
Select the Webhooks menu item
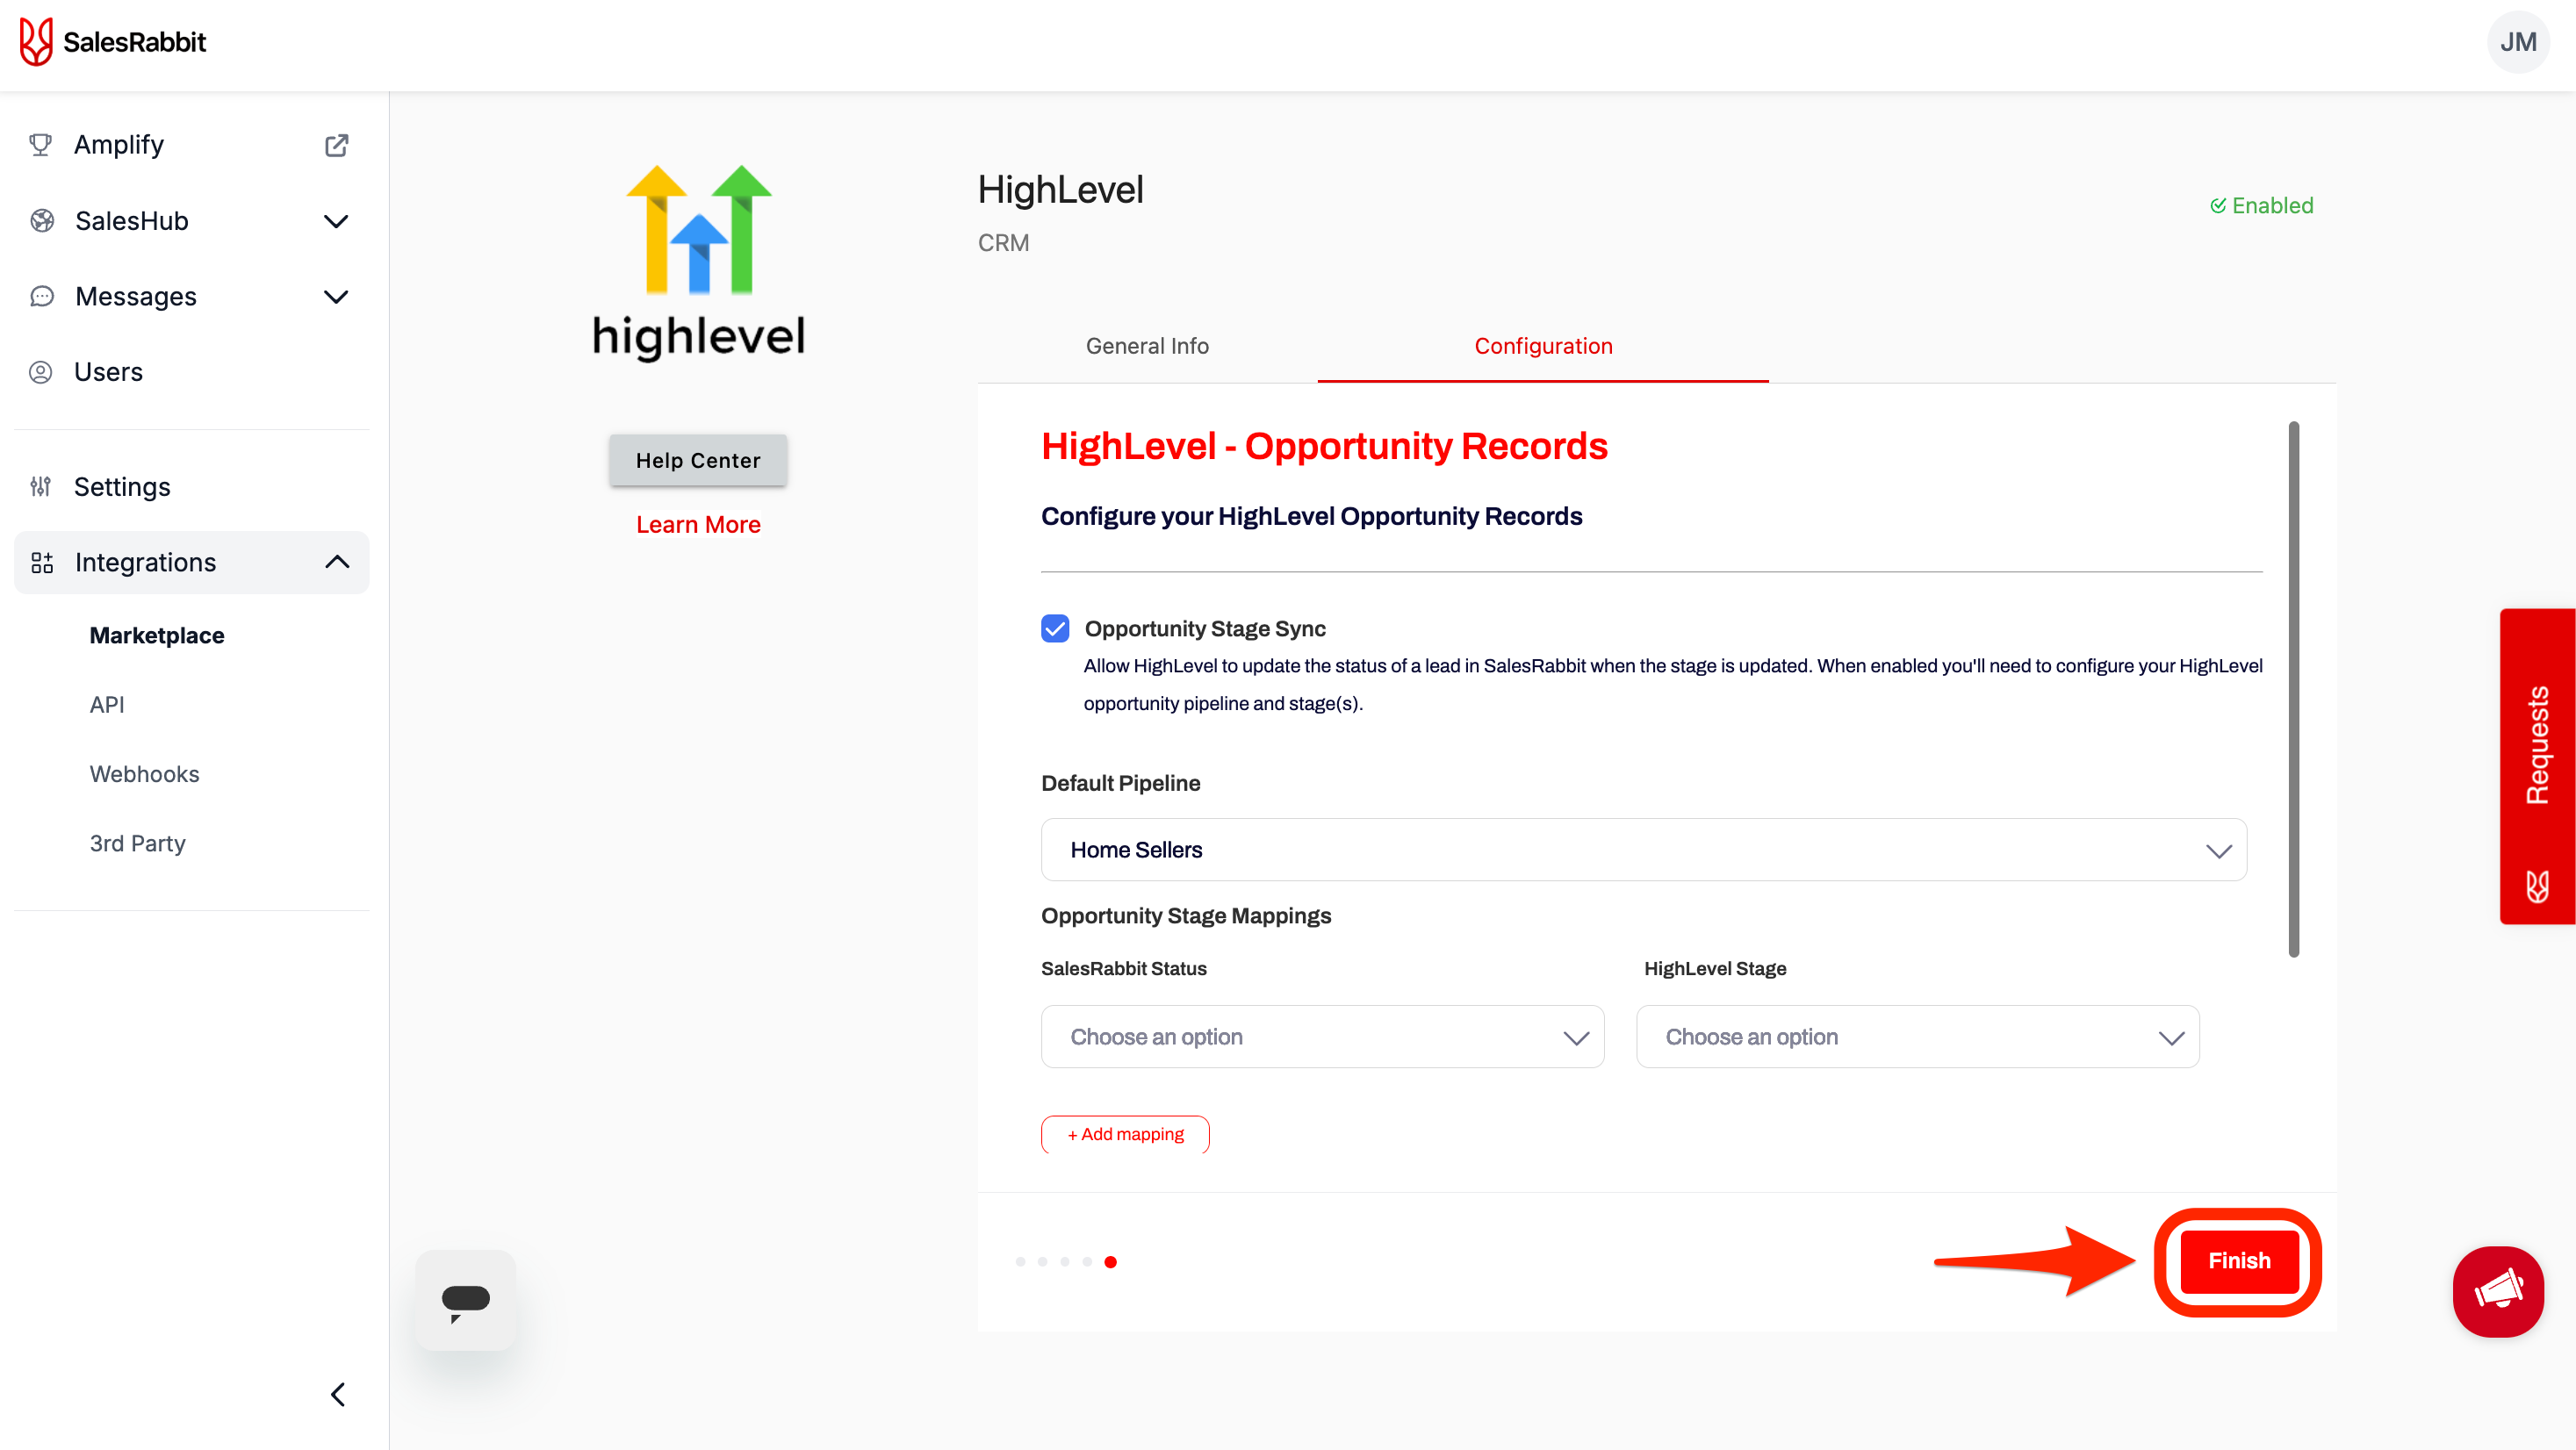click(144, 774)
